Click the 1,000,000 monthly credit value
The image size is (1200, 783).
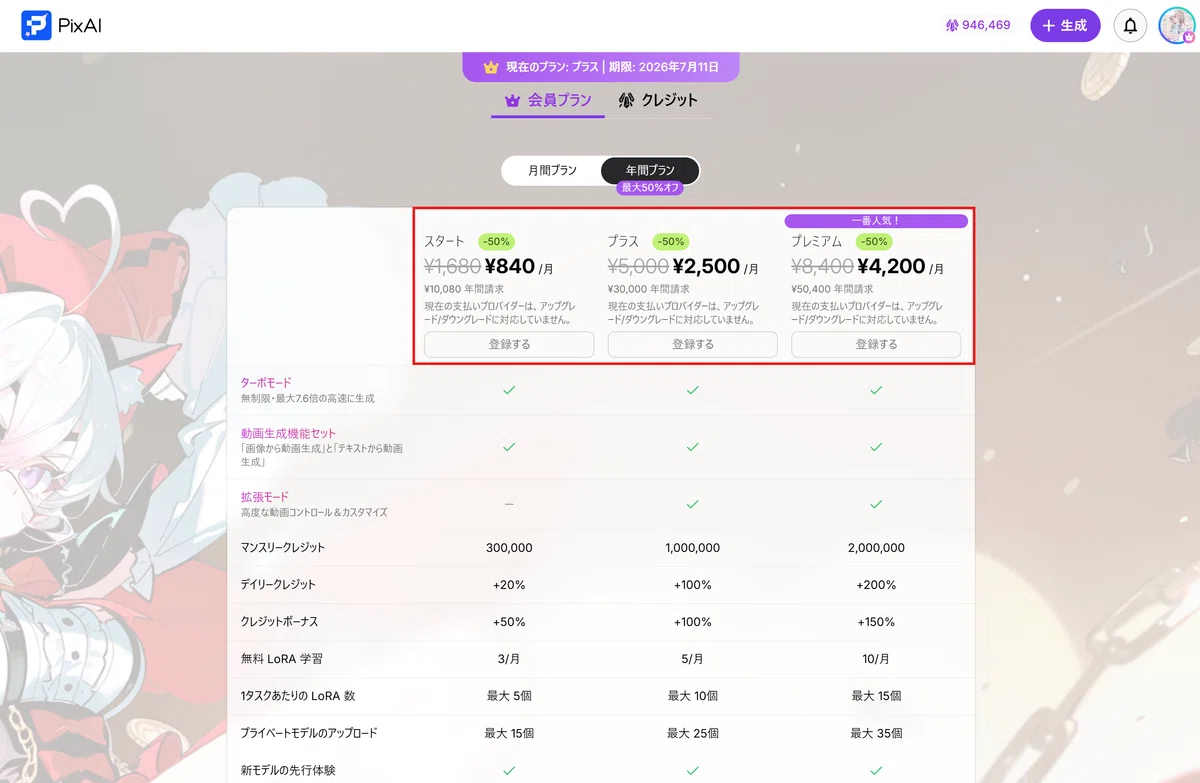(x=692, y=548)
